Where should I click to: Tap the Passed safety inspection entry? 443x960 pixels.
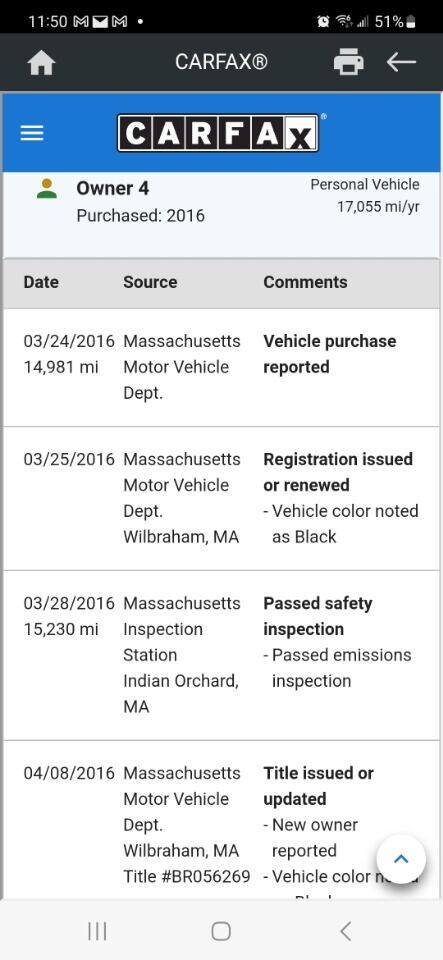click(x=318, y=616)
